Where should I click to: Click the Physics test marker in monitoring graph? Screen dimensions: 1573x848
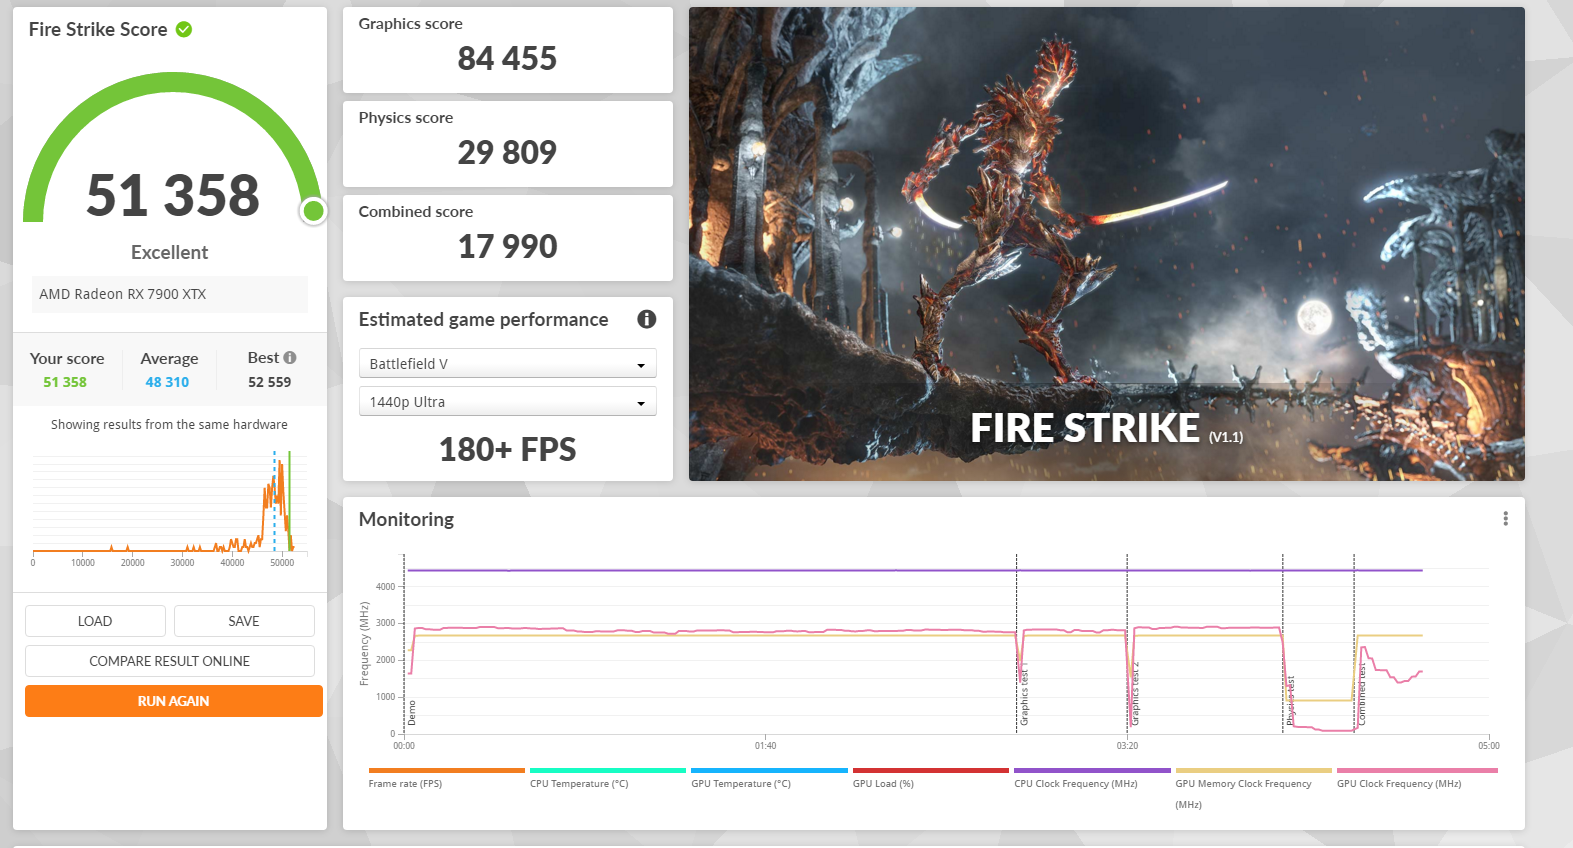pyautogui.click(x=1291, y=700)
